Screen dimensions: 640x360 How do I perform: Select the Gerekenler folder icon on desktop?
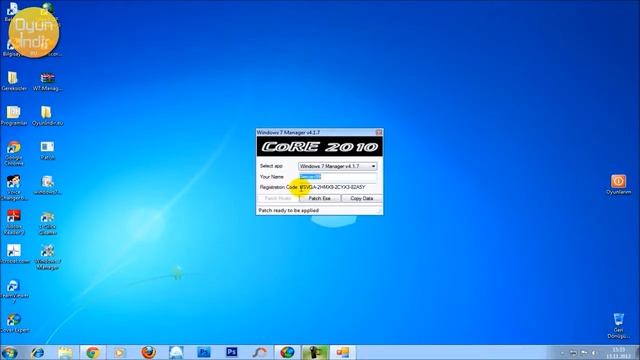pyautogui.click(x=13, y=81)
